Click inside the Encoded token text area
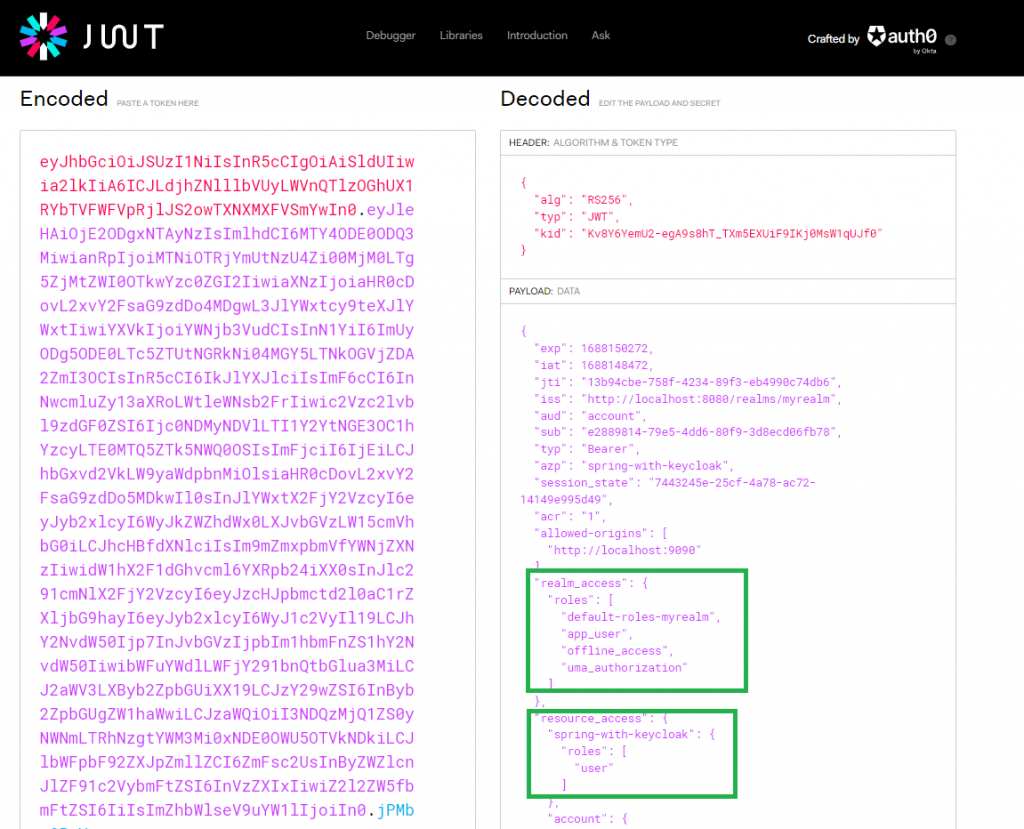Viewport: 1024px width, 829px height. coord(248,480)
